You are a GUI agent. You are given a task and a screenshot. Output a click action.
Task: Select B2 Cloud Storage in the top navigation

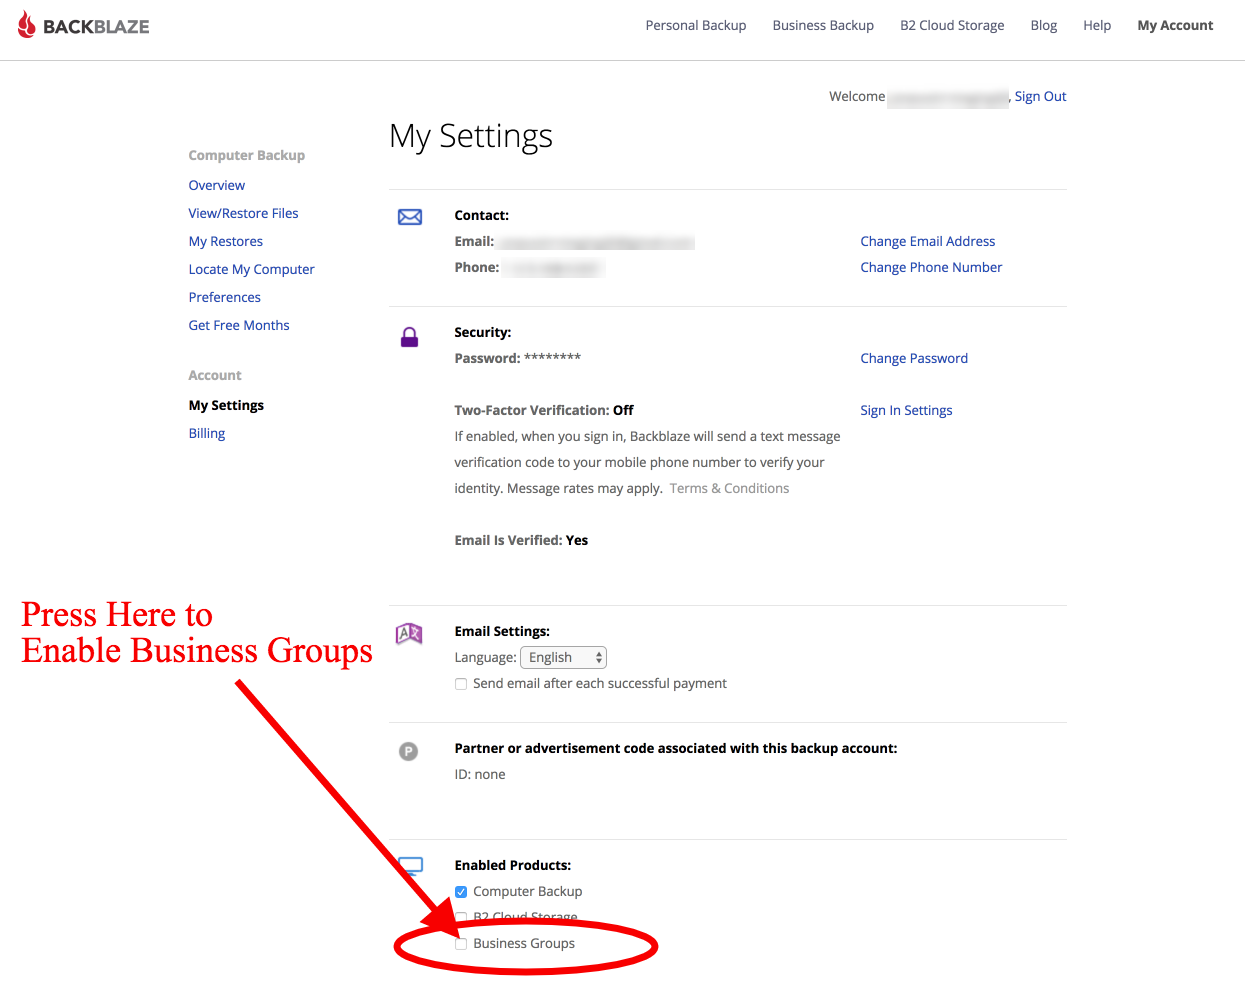(x=952, y=26)
